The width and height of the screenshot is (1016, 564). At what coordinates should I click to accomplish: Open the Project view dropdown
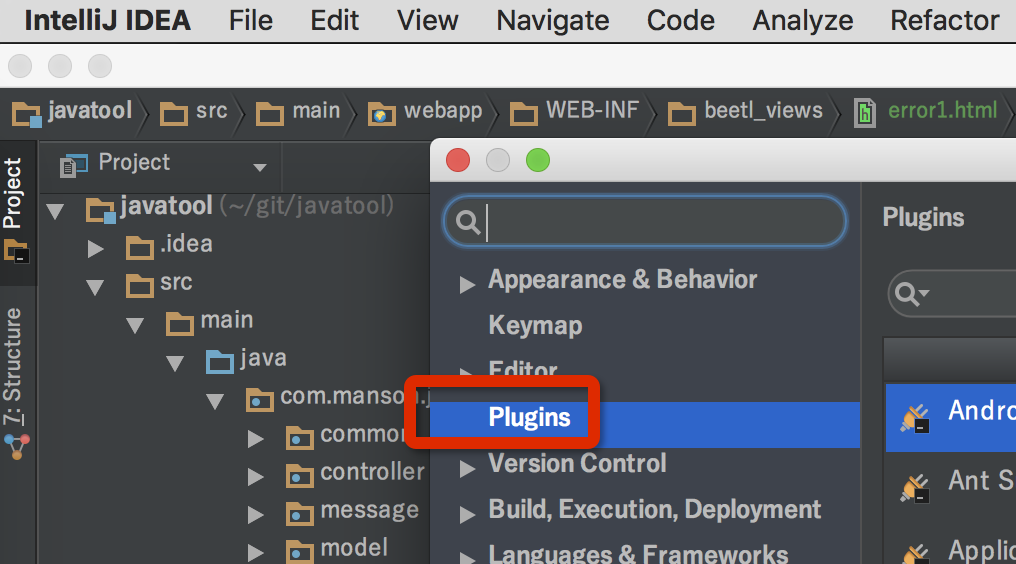click(260, 168)
